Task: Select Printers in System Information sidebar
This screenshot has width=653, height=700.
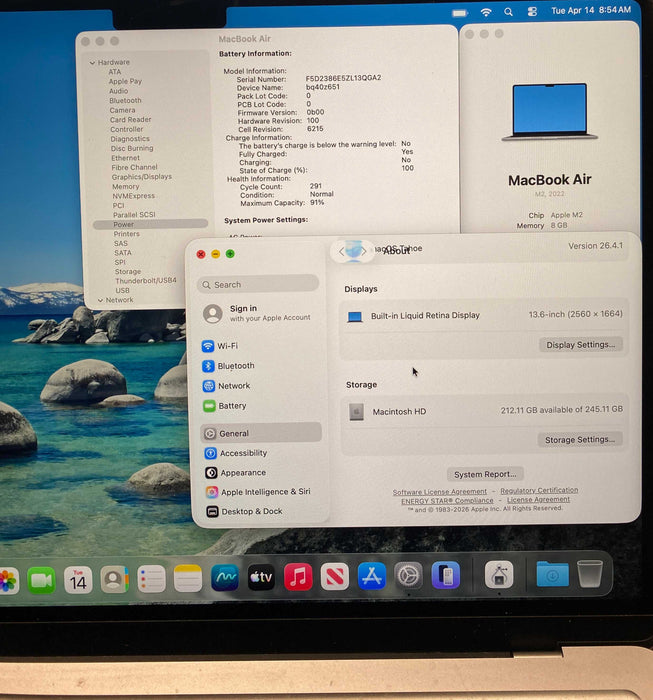Action: [x=126, y=234]
